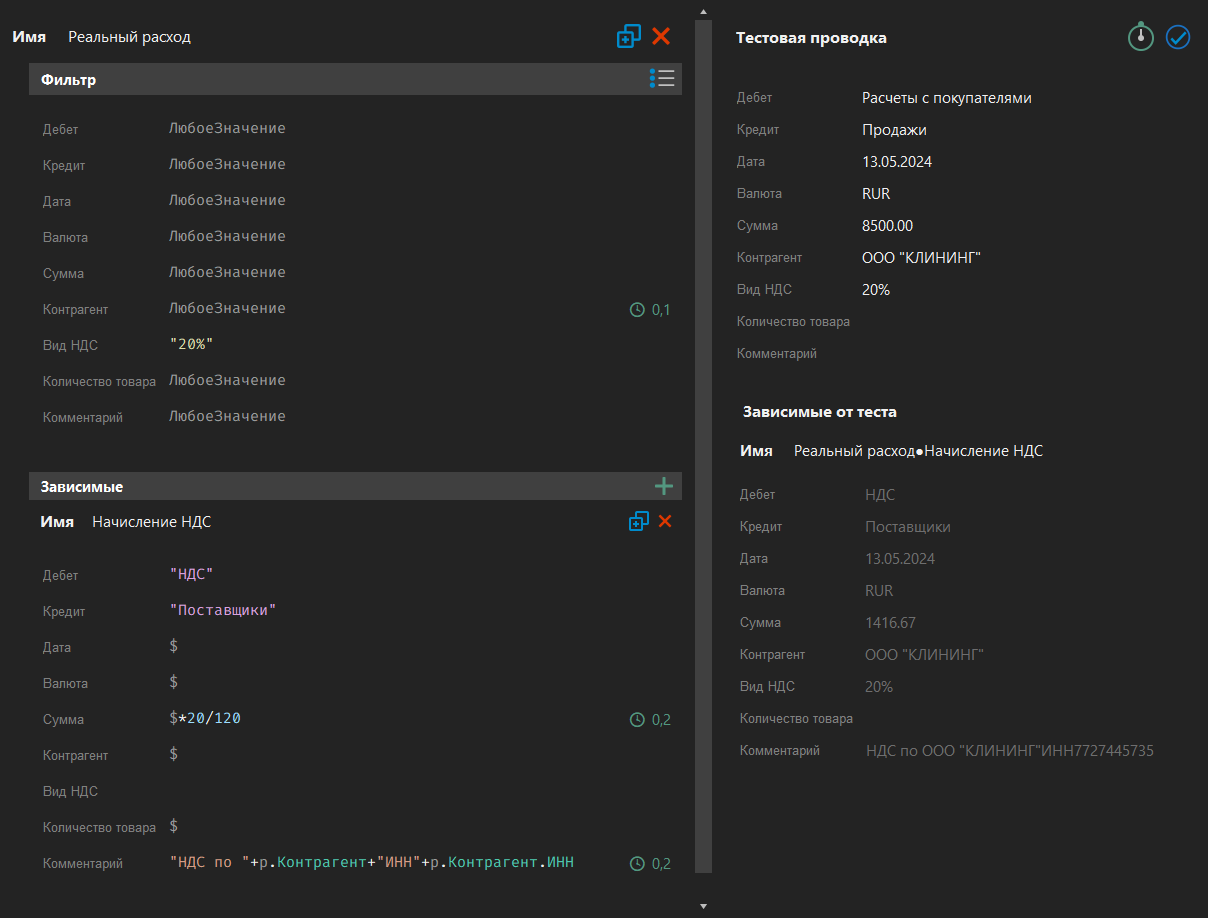Open the Кредит filter "ЛюбоеЗначение" selector

pos(228,165)
